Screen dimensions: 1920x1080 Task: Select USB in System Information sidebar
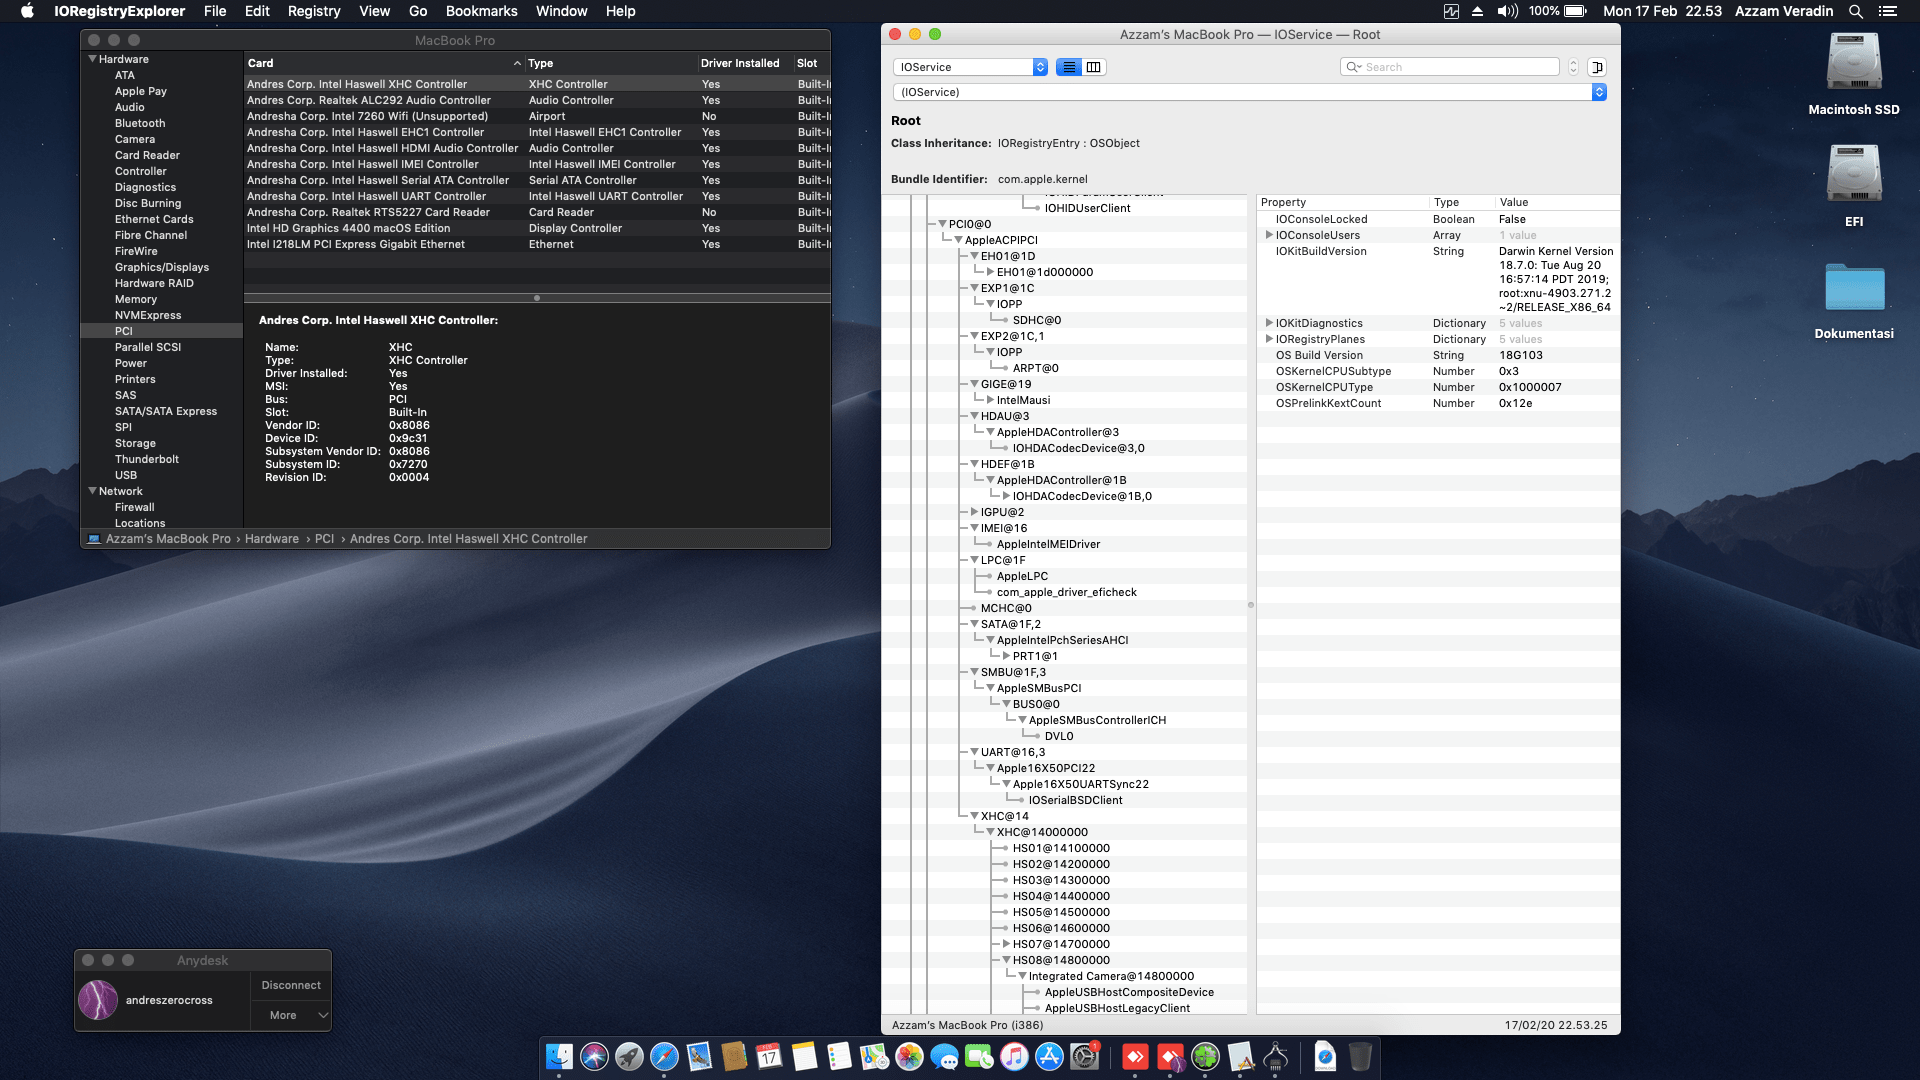pyautogui.click(x=126, y=475)
